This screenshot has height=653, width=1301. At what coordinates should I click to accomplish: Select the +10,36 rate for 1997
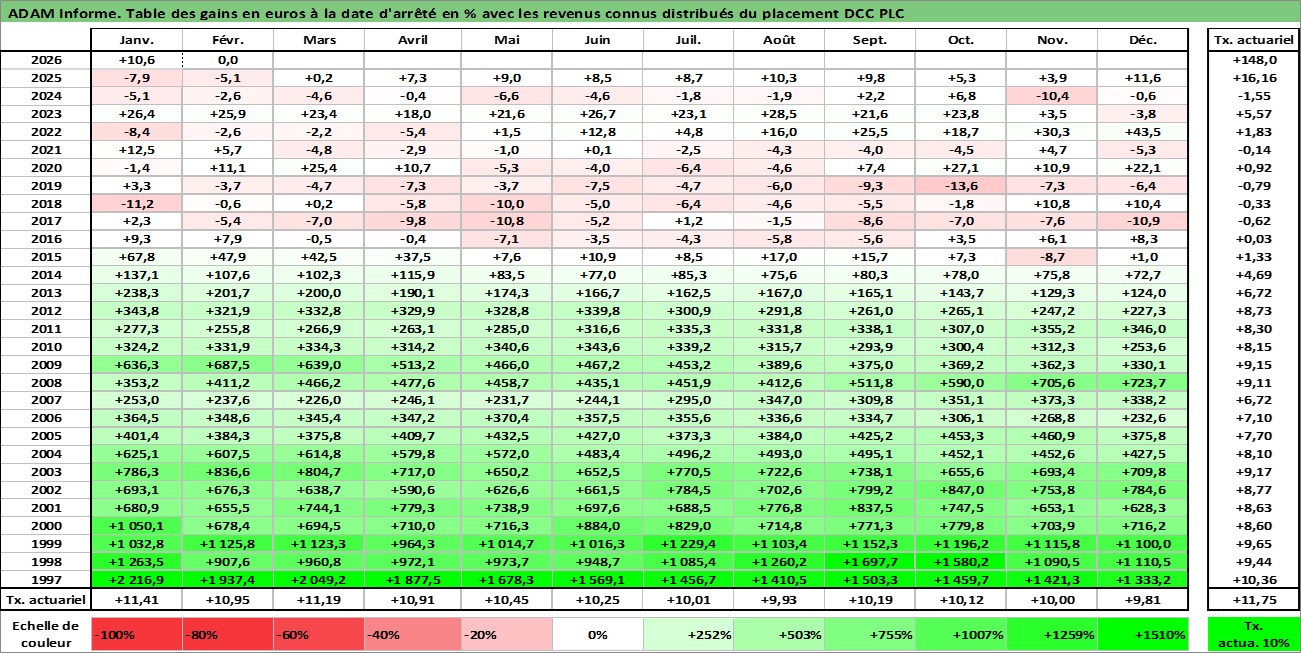pos(1253,580)
